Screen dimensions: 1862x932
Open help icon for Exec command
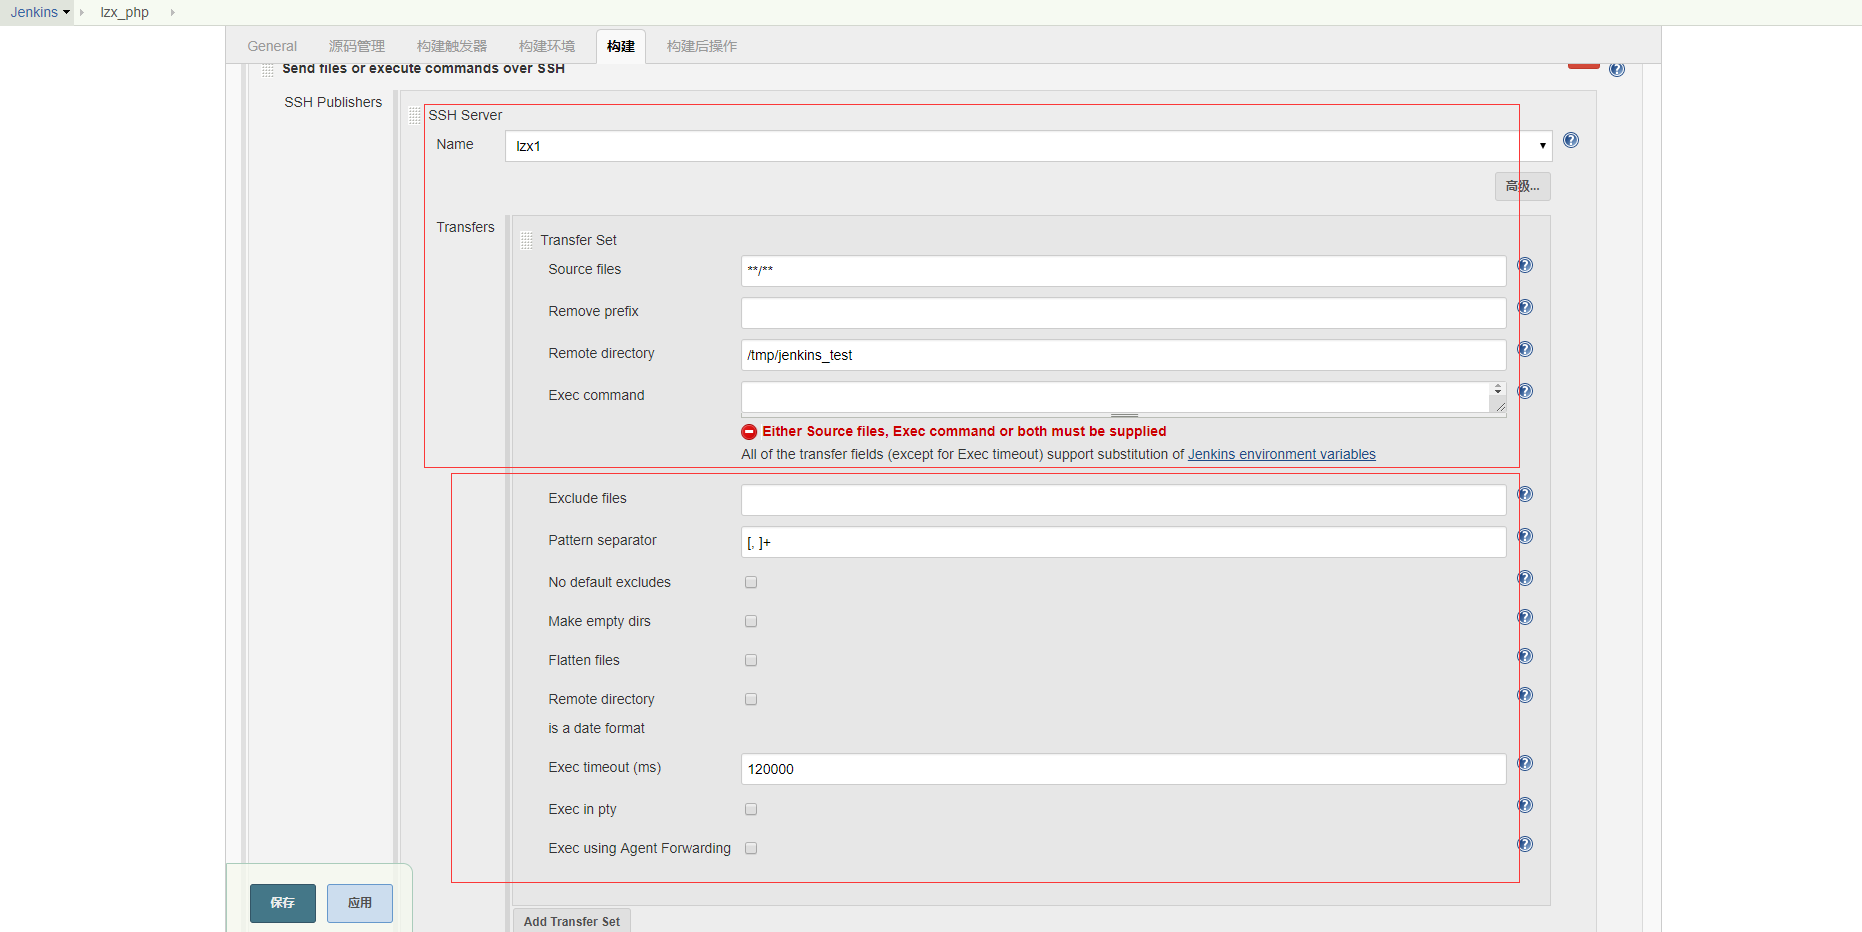click(1525, 391)
